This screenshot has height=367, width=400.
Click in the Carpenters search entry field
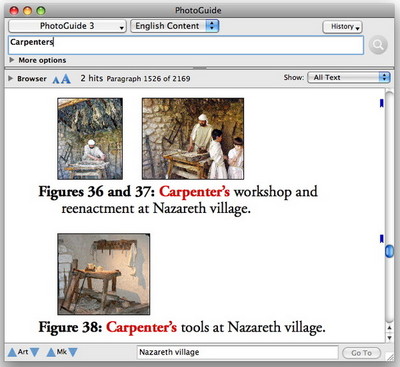186,45
